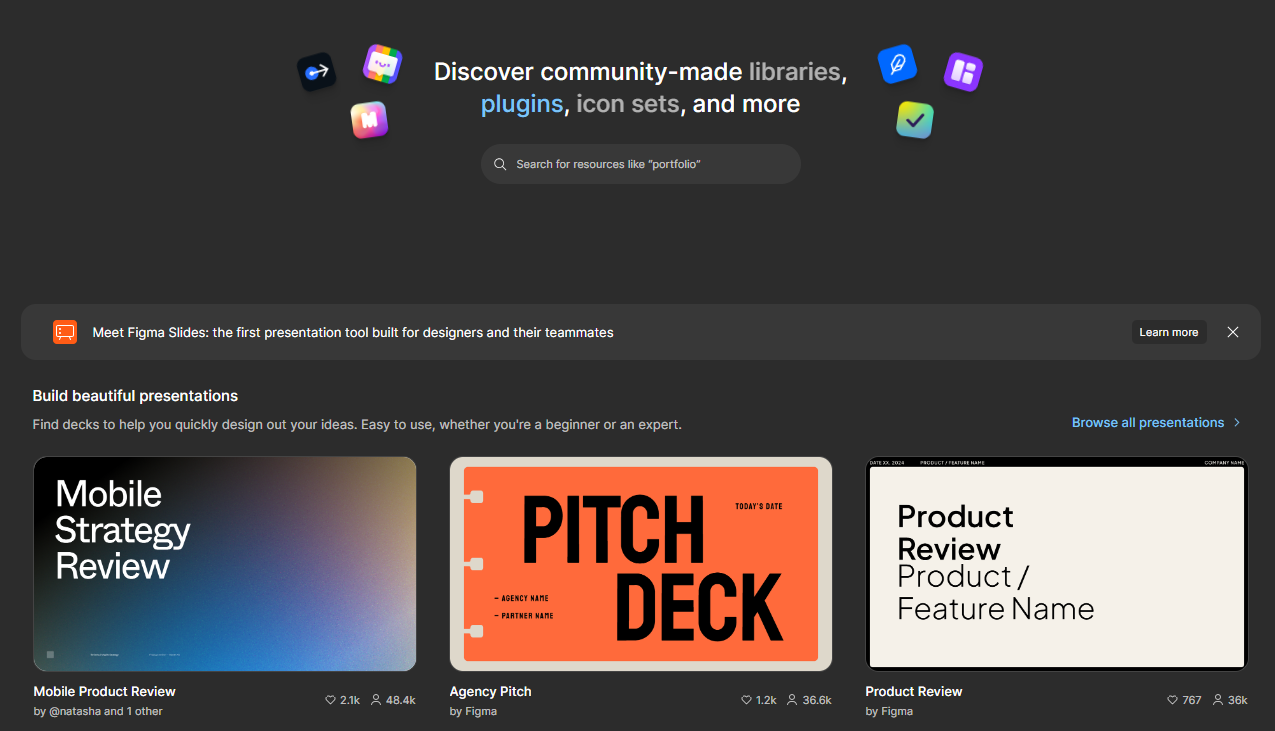Click the rainbow-bordered smiley plugin icon
Screen dimensions: 1275x731
coord(382,64)
